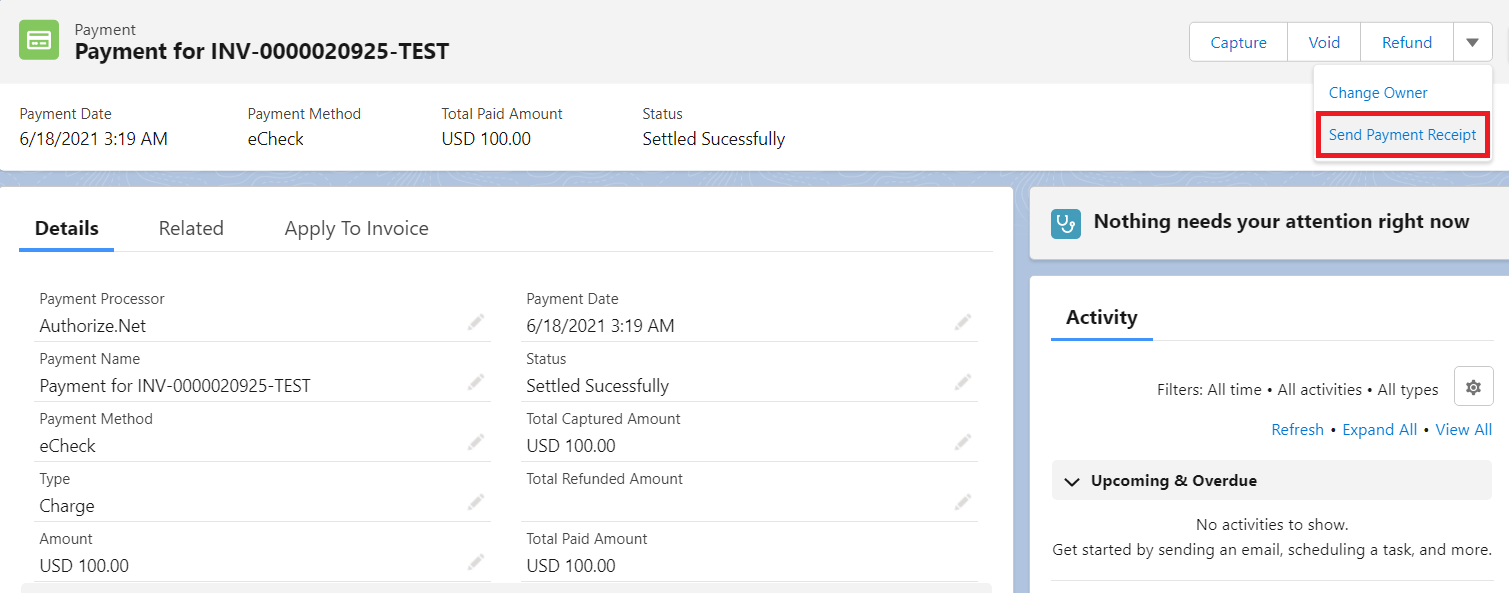The image size is (1509, 593).
Task: Open the Apply To Invoice tab
Action: click(356, 228)
